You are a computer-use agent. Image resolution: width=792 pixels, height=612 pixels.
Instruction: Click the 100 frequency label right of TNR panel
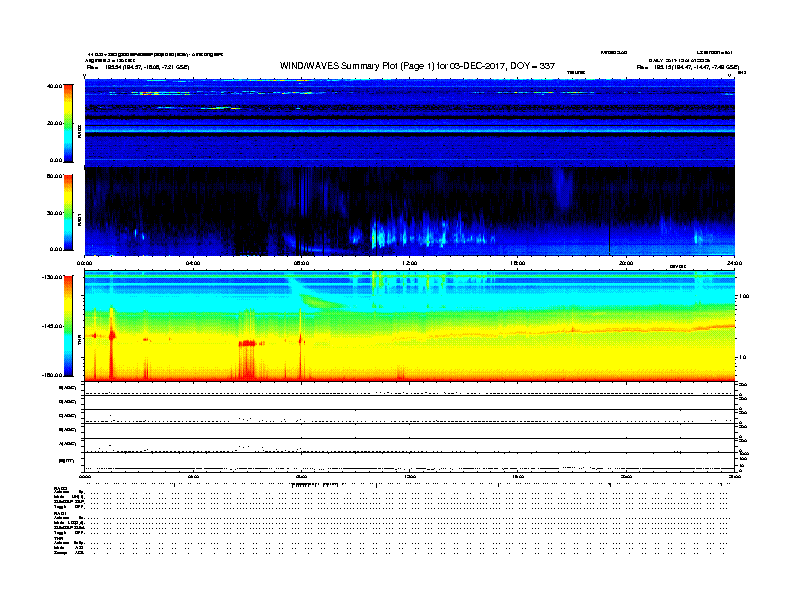[744, 296]
